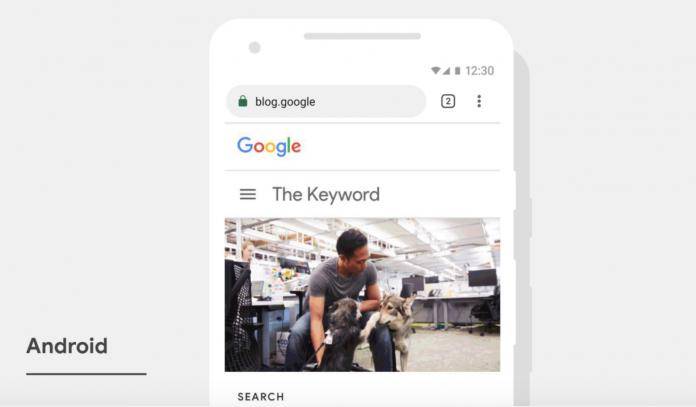Viewport: 696px width, 407px height.
Task: Click the 12:30 clock in status bar
Action: (479, 71)
